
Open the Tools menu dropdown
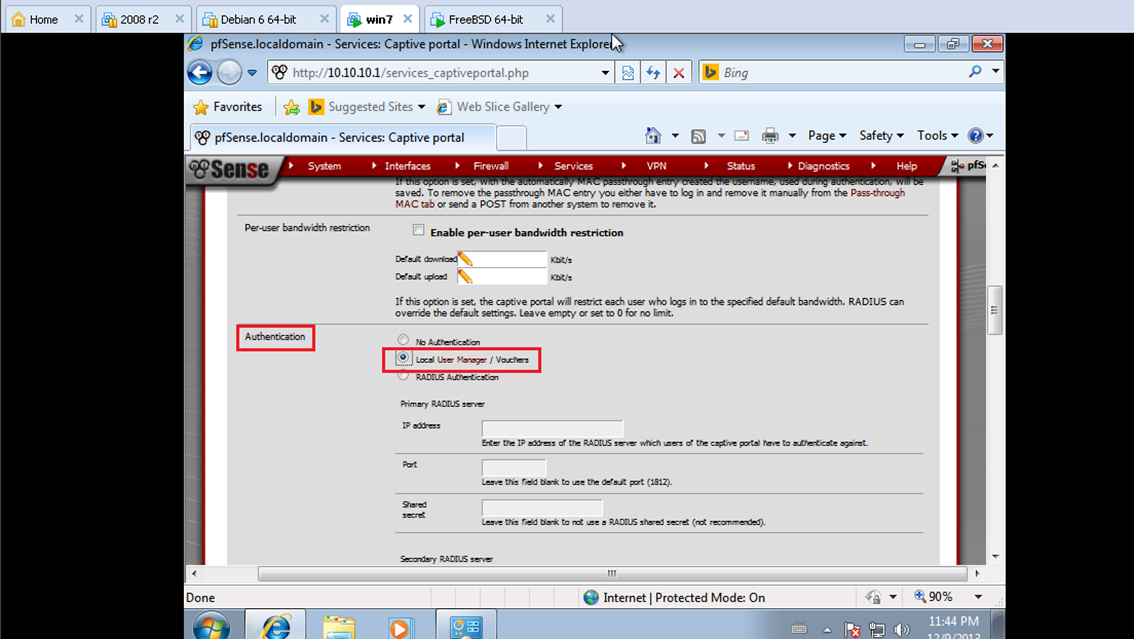pos(937,136)
